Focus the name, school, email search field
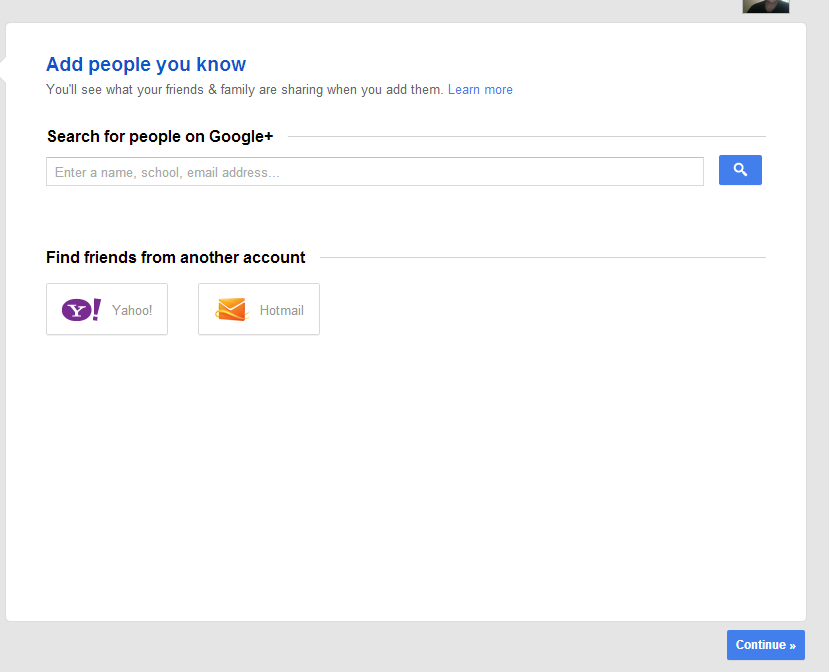Image resolution: width=829 pixels, height=672 pixels. pos(374,172)
